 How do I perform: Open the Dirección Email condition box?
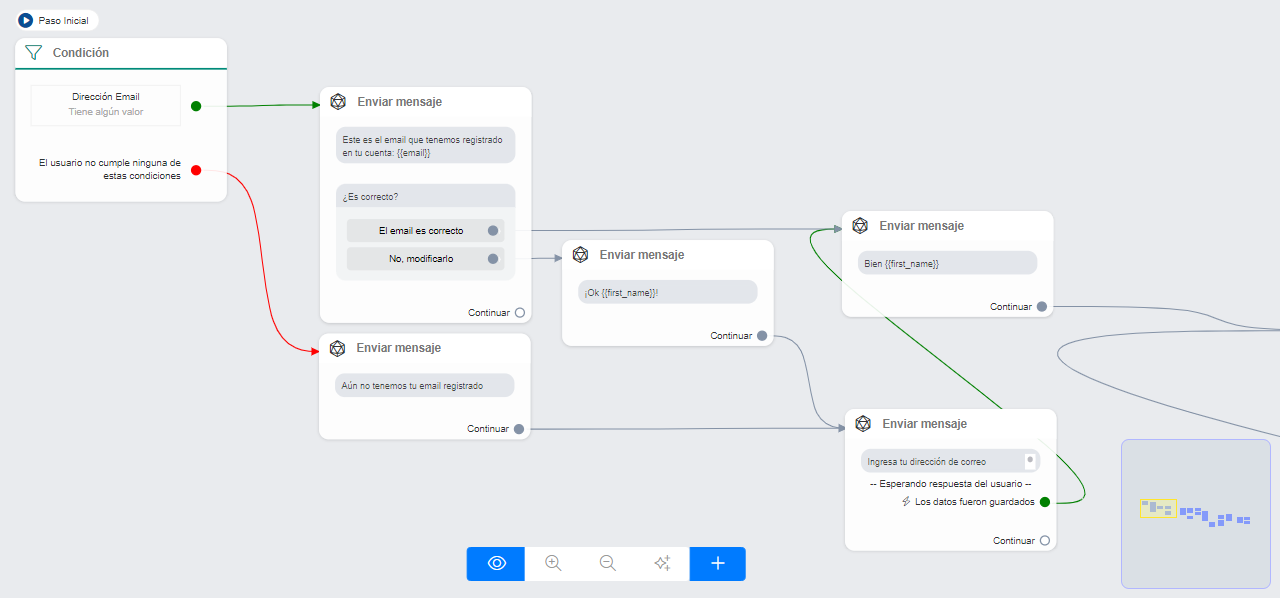(106, 105)
